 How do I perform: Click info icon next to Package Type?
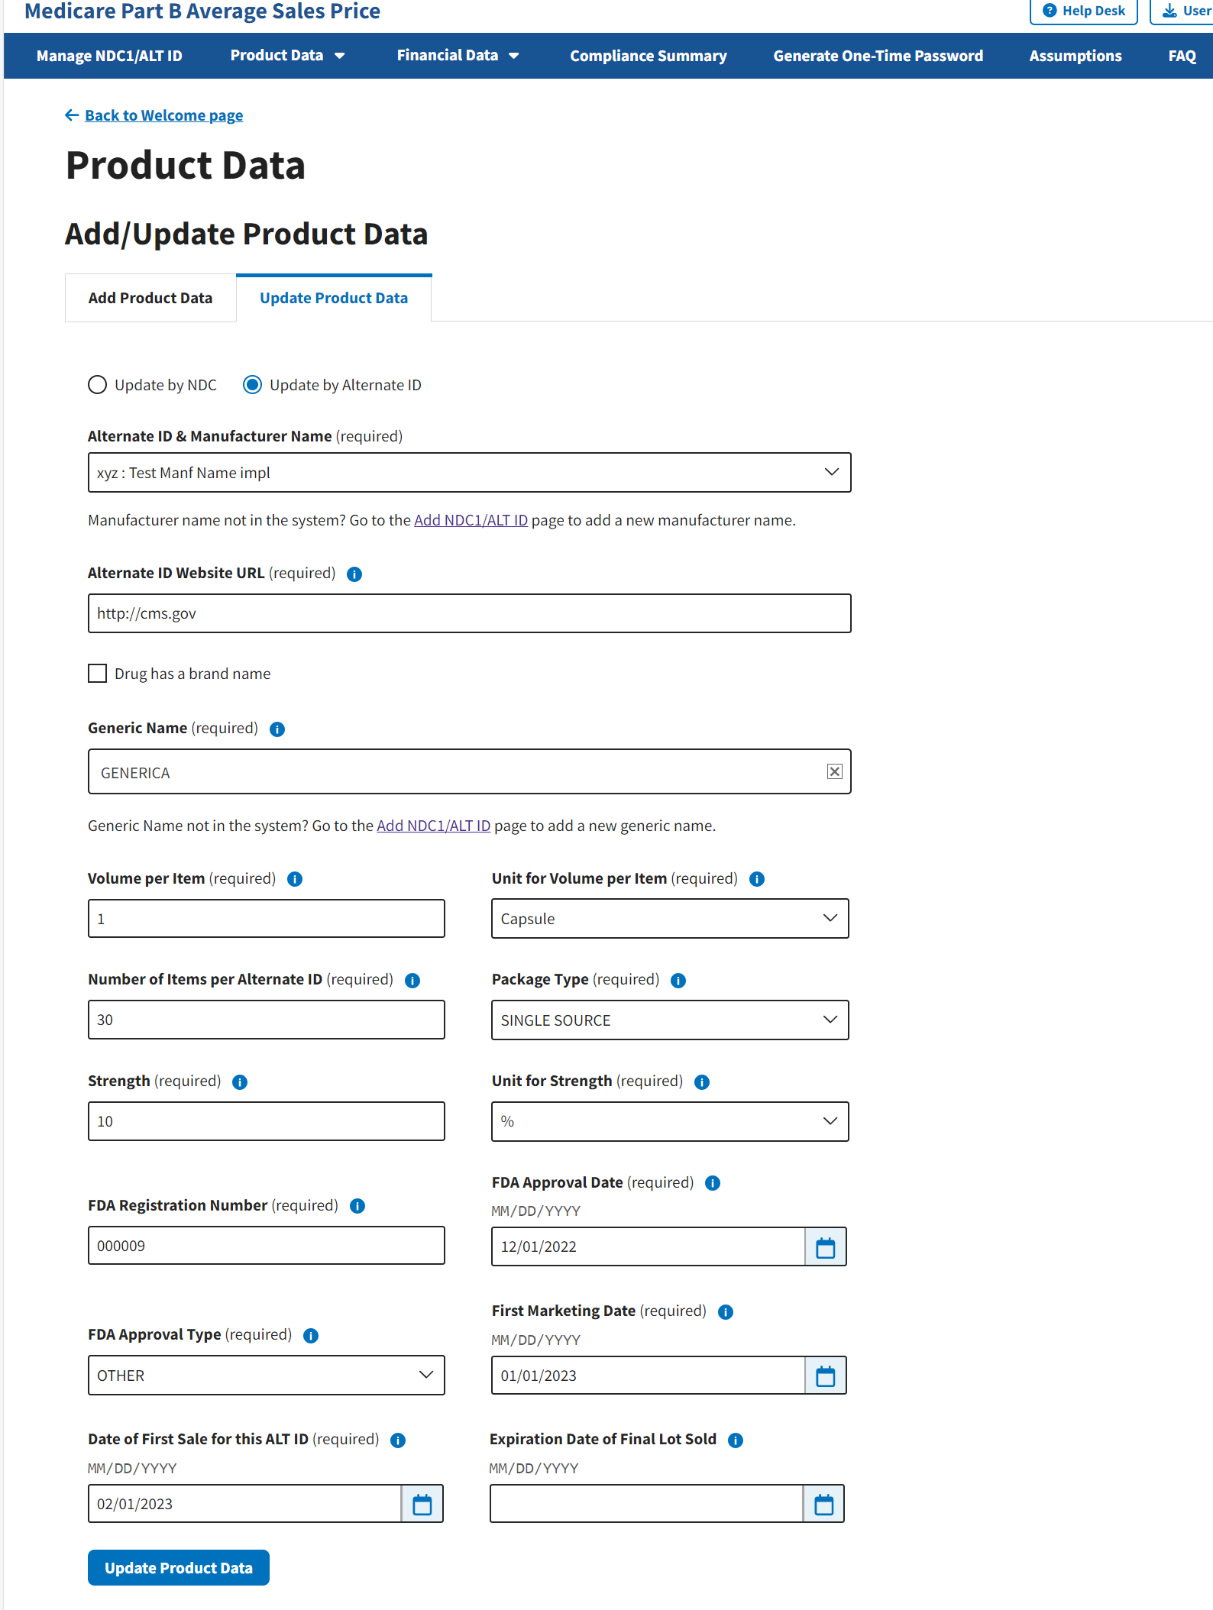tap(678, 980)
